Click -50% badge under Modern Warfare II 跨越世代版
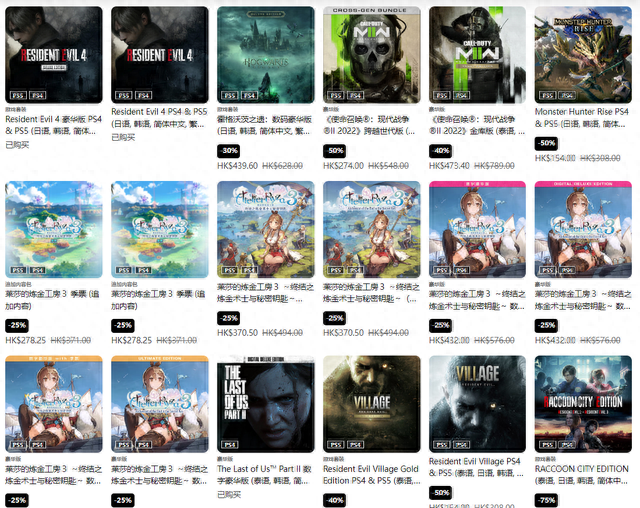This screenshot has width=640, height=508. tap(334, 151)
